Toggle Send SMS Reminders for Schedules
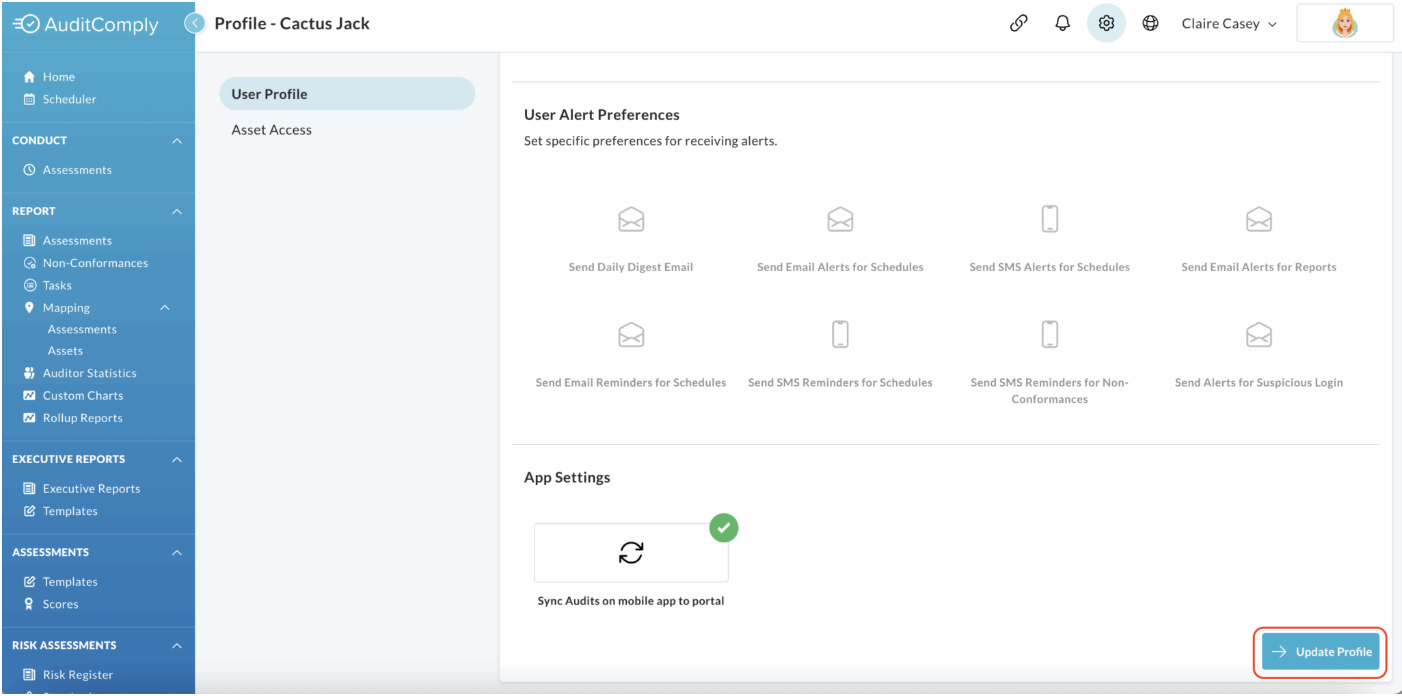Image resolution: width=1402 pixels, height=696 pixels. pyautogui.click(x=840, y=335)
